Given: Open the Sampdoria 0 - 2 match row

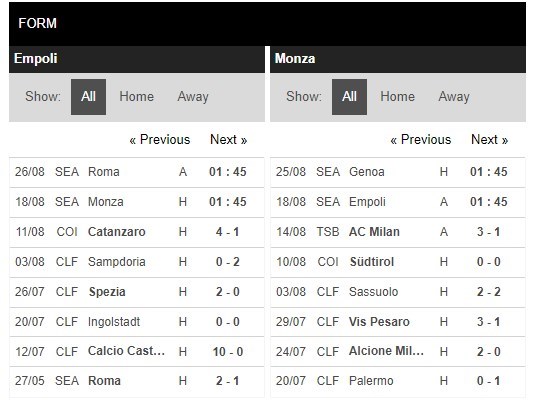Looking at the screenshot, I should [137, 262].
